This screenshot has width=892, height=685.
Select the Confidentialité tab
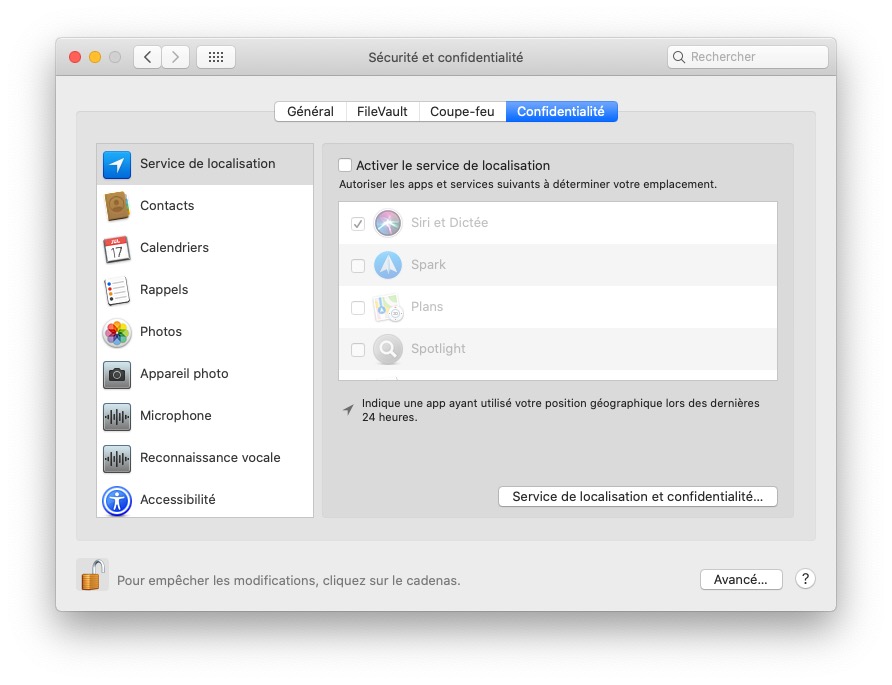pos(561,112)
